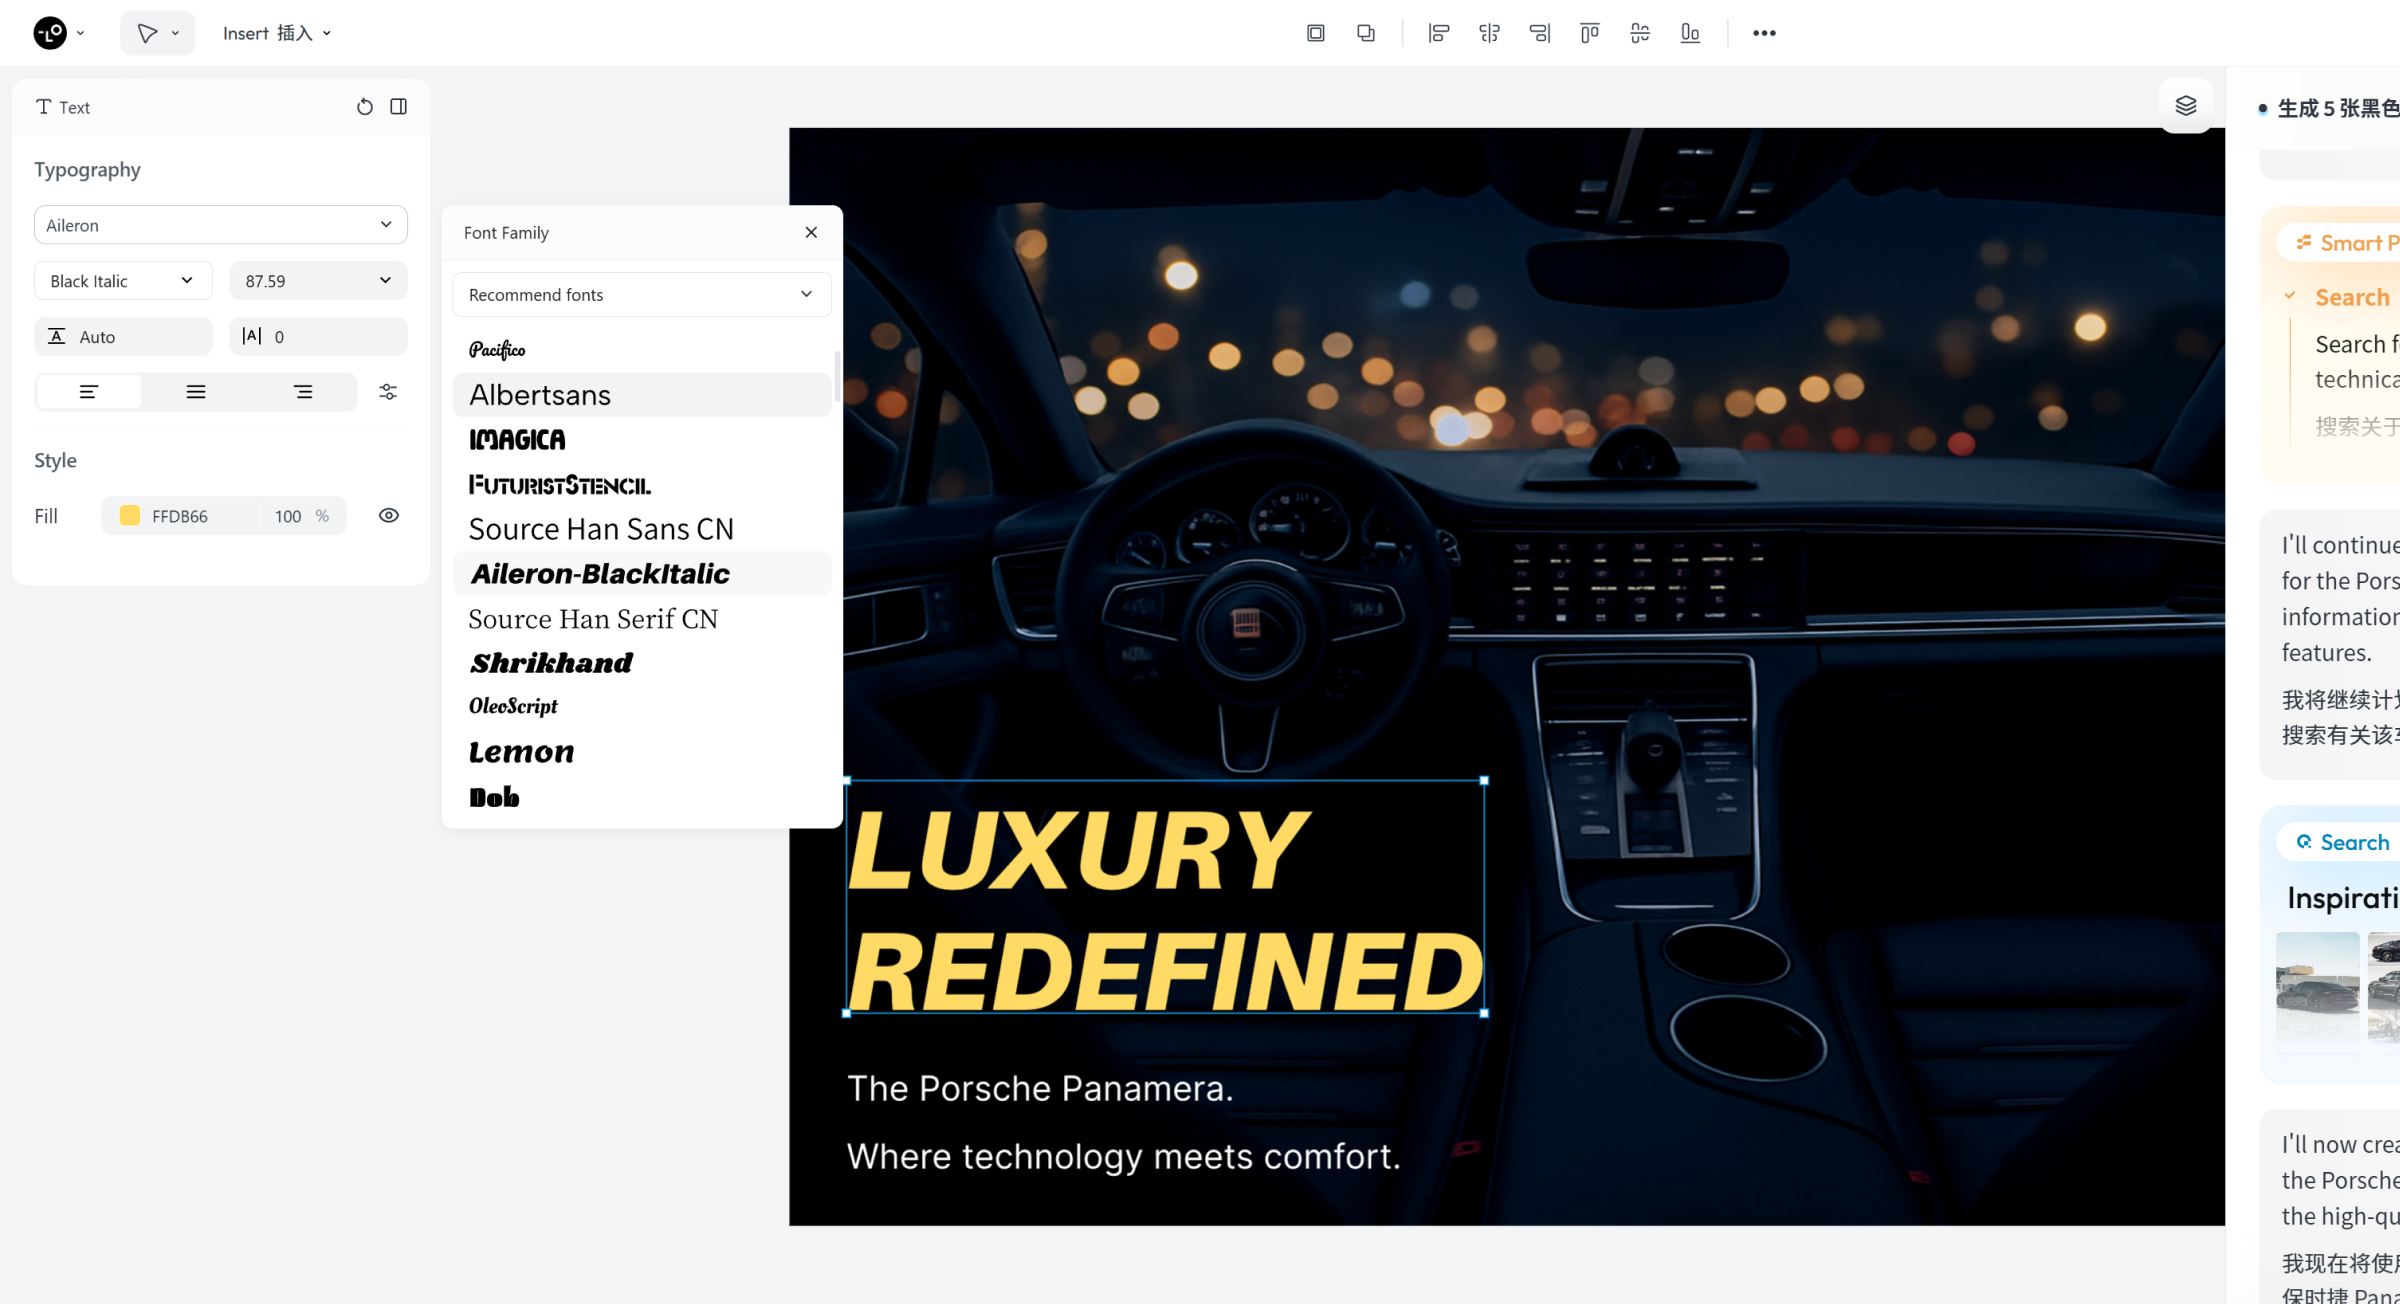
Task: Select right text alignment
Action: tap(303, 392)
